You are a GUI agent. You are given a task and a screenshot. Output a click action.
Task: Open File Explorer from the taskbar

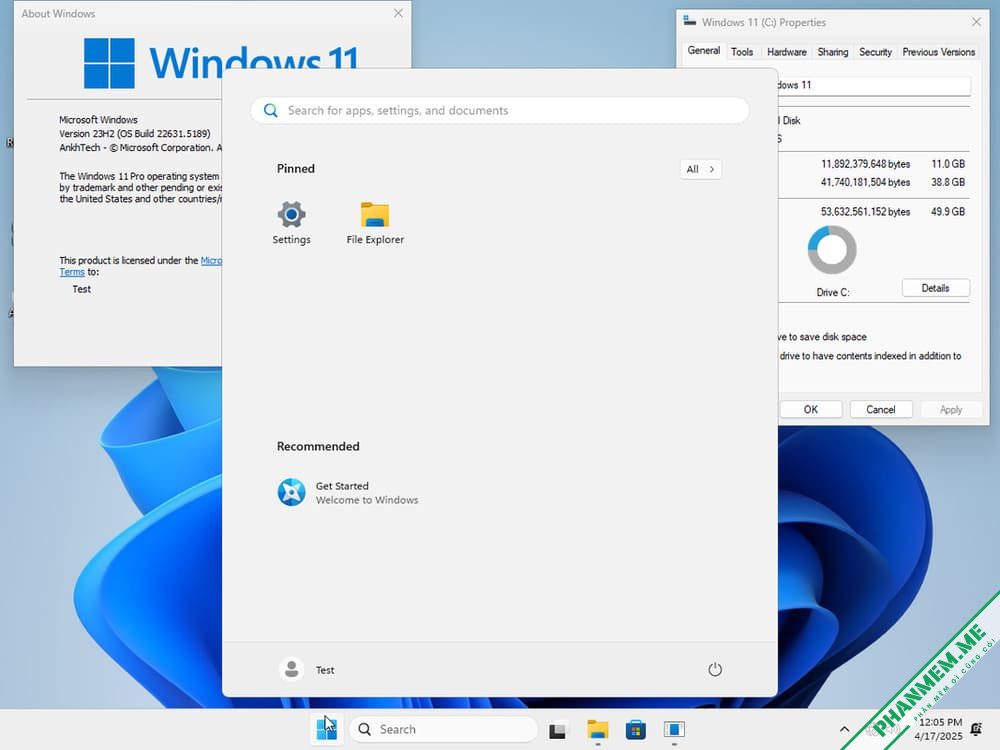tap(598, 729)
